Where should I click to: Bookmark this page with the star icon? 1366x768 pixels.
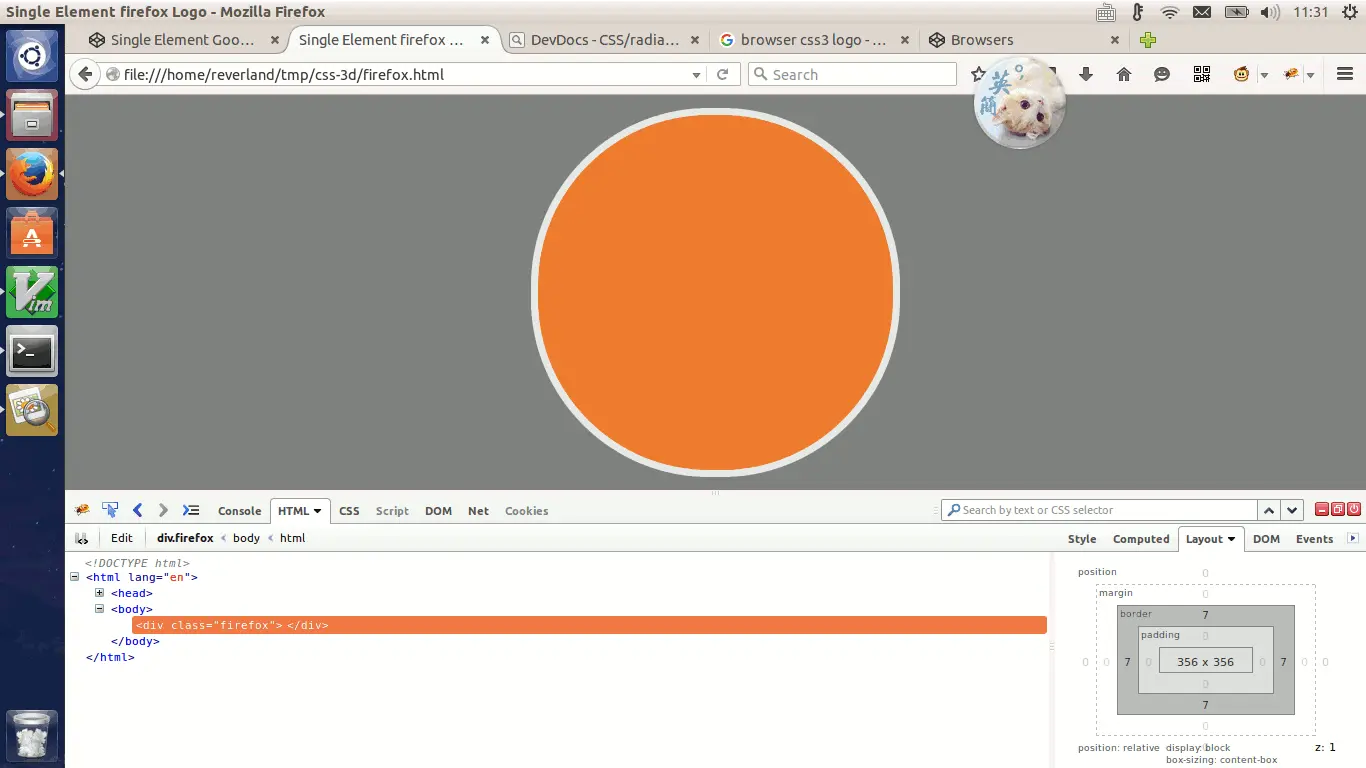point(978,74)
